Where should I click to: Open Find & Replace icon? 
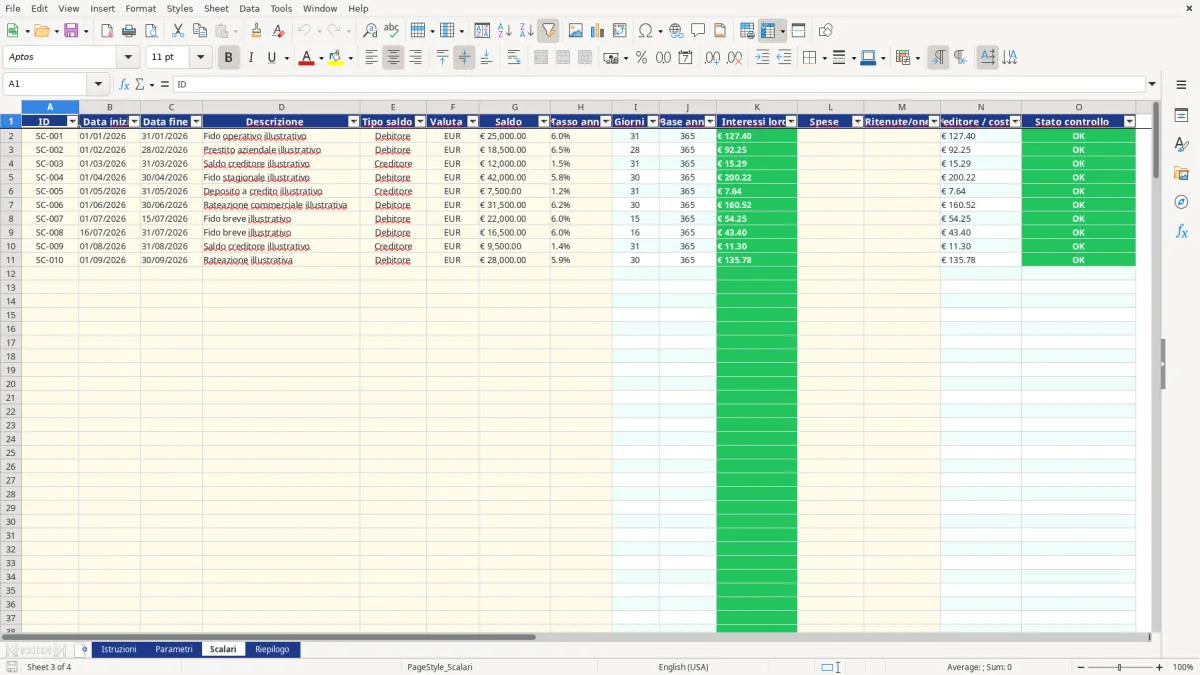point(370,31)
